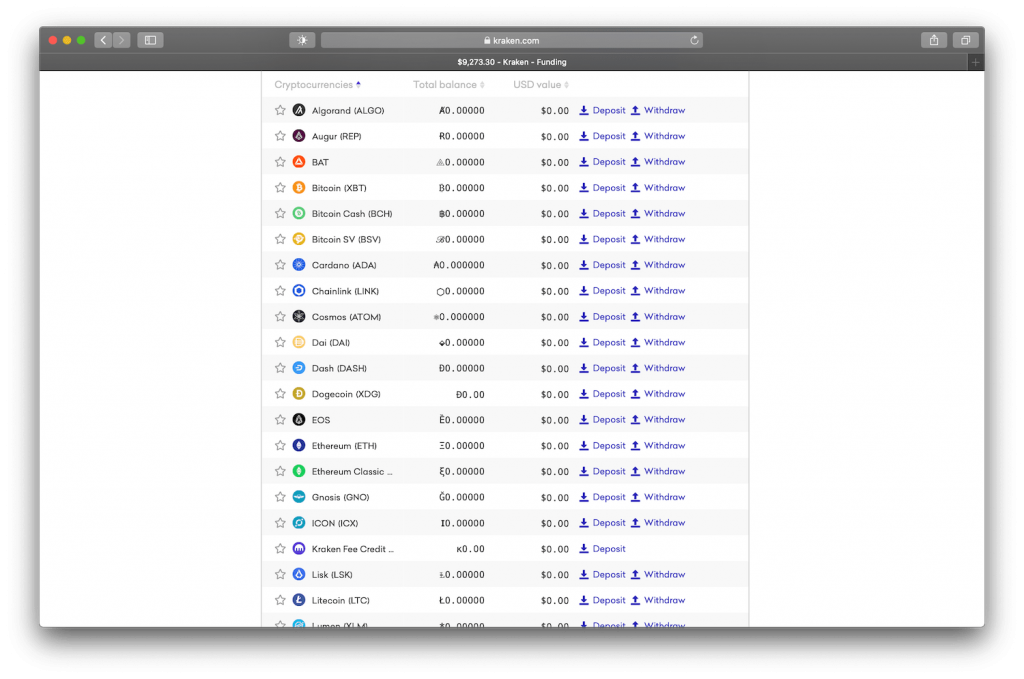Image resolution: width=1024 pixels, height=679 pixels.
Task: Click the Bitcoin (XBT) coin icon
Action: coord(298,187)
